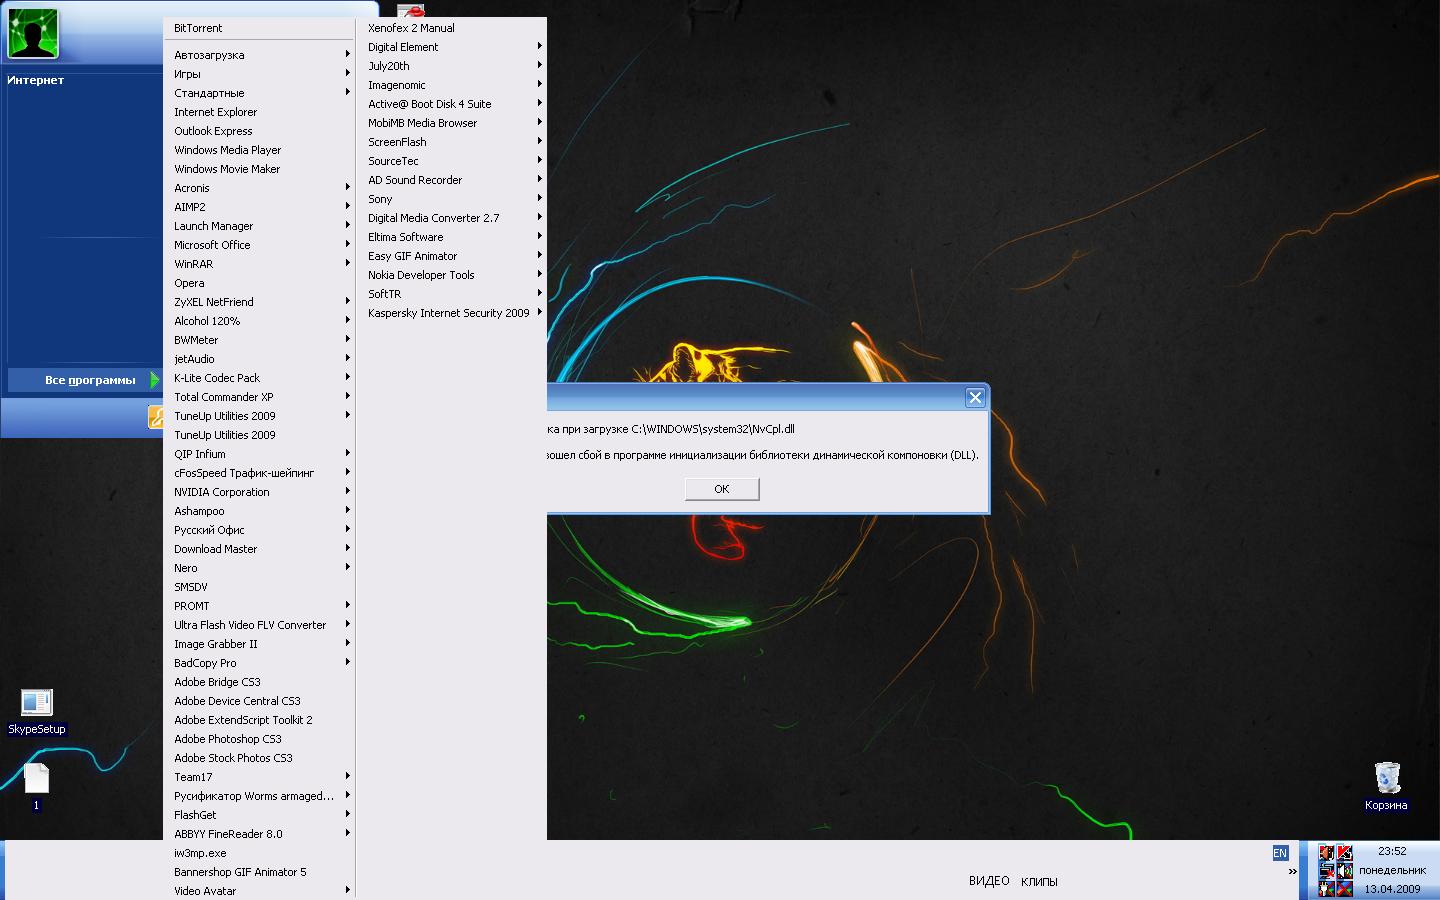Screen dimensions: 1440x900
Task: Close the NvCpl.dll error dialog
Action: pos(975,397)
